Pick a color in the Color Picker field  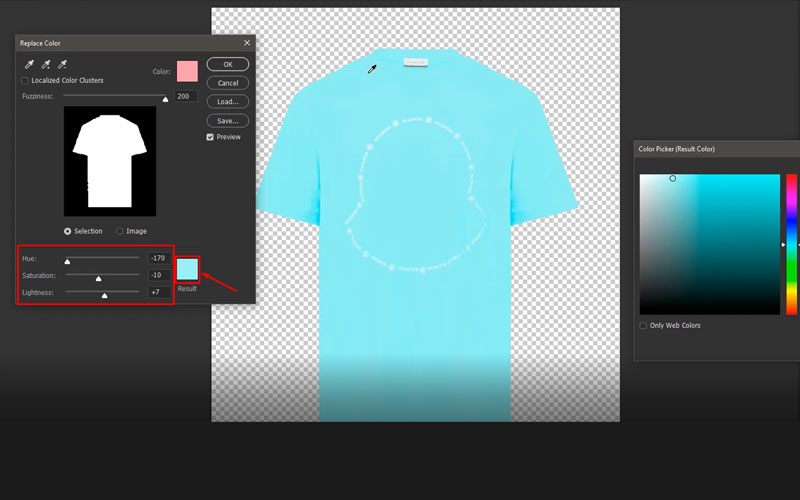(710, 244)
